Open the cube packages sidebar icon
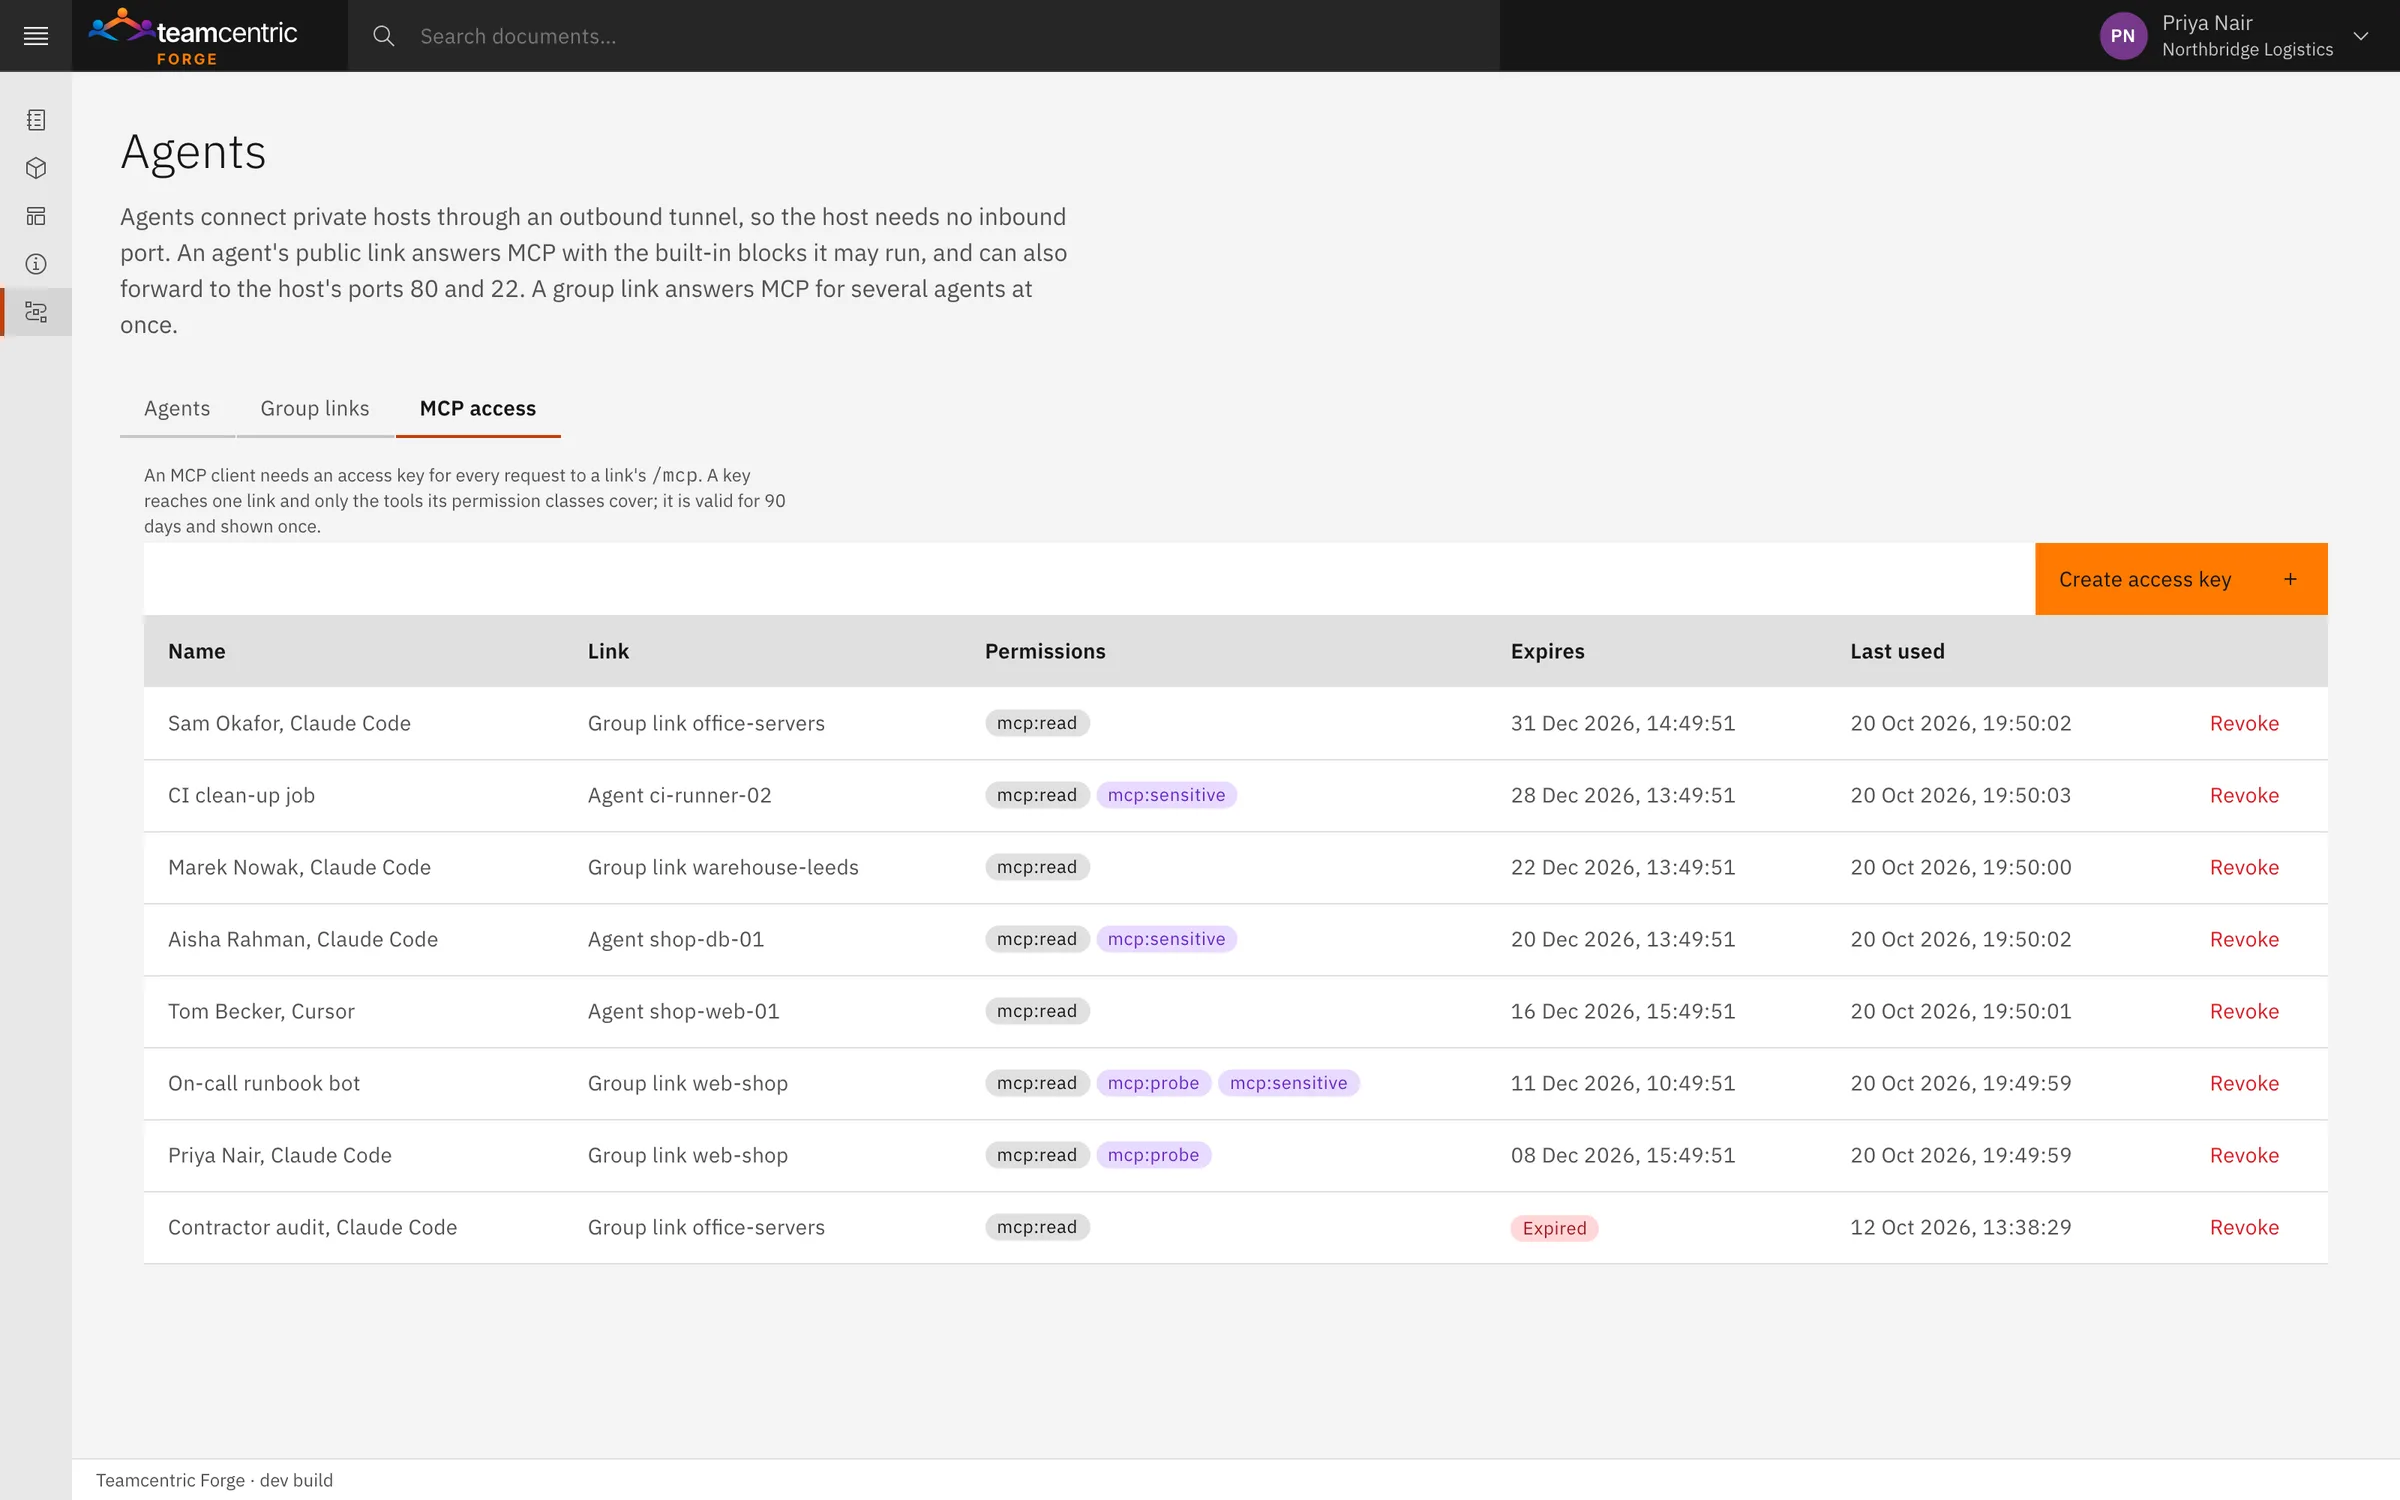 pyautogui.click(x=36, y=168)
